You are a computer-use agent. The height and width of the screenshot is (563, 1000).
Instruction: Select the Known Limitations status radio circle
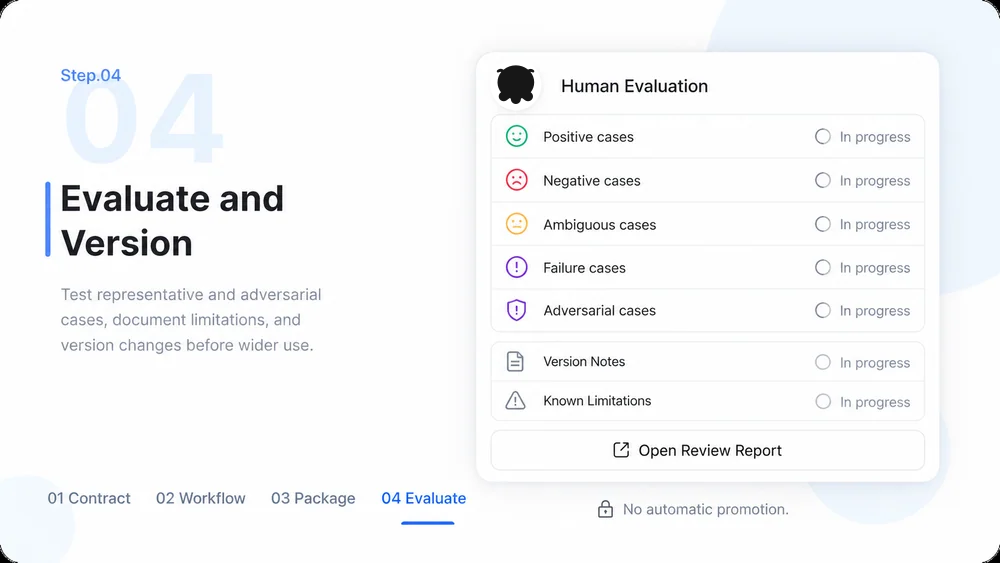[x=823, y=402]
